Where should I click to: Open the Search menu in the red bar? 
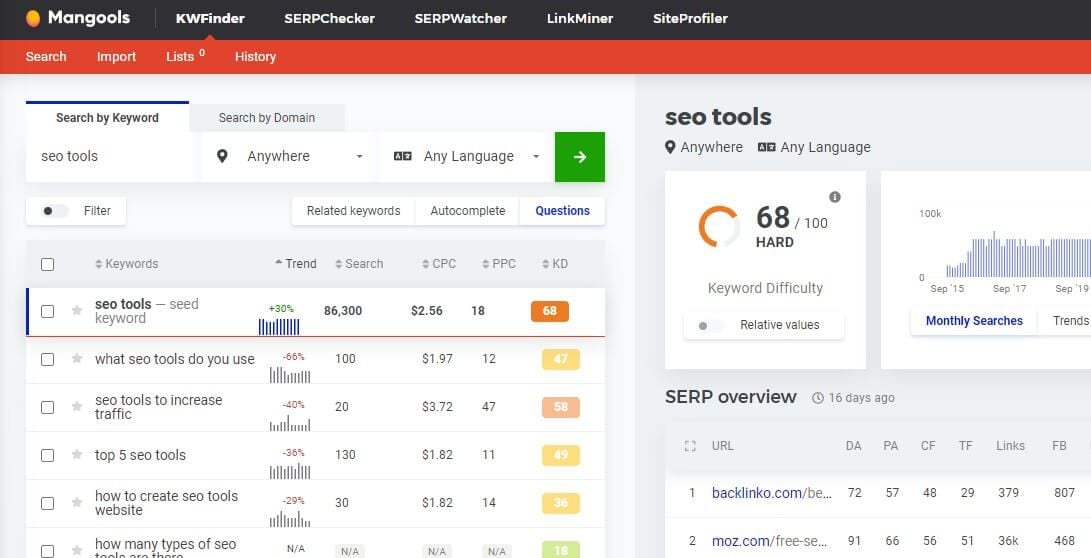click(46, 57)
